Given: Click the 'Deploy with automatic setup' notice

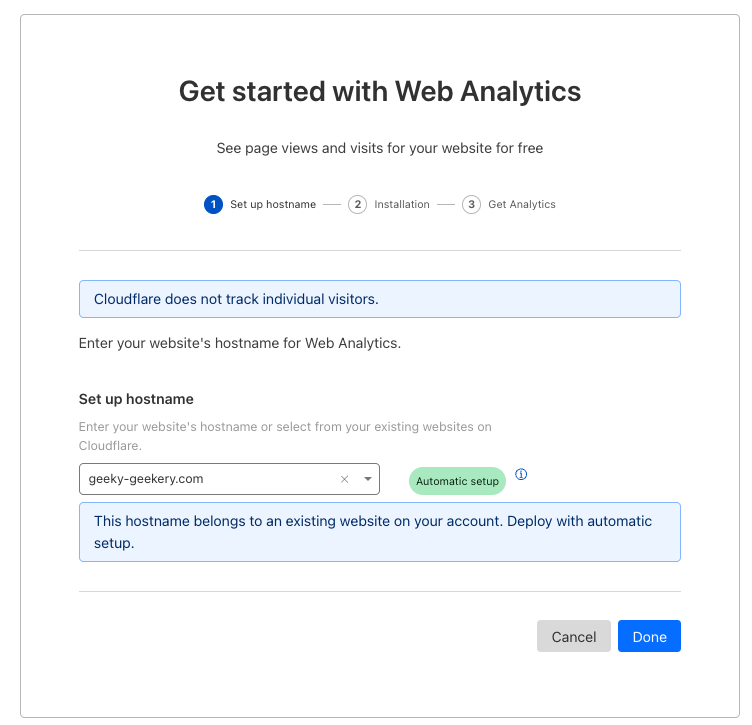Looking at the screenshot, I should [379, 532].
